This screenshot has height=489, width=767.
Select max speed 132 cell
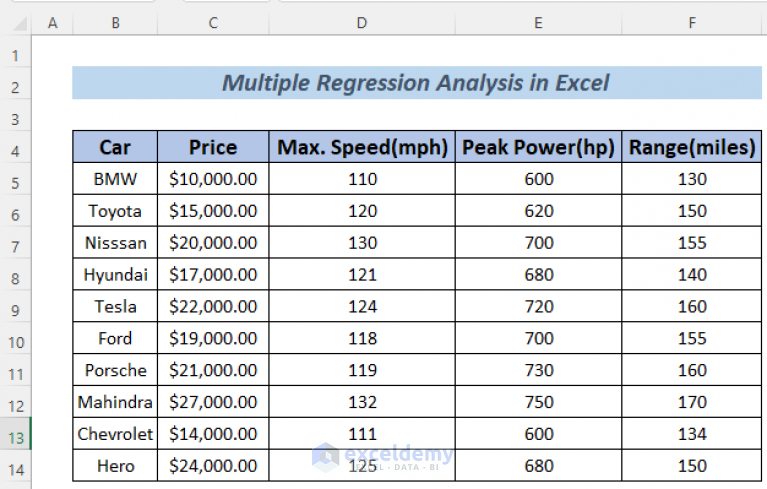(362, 401)
